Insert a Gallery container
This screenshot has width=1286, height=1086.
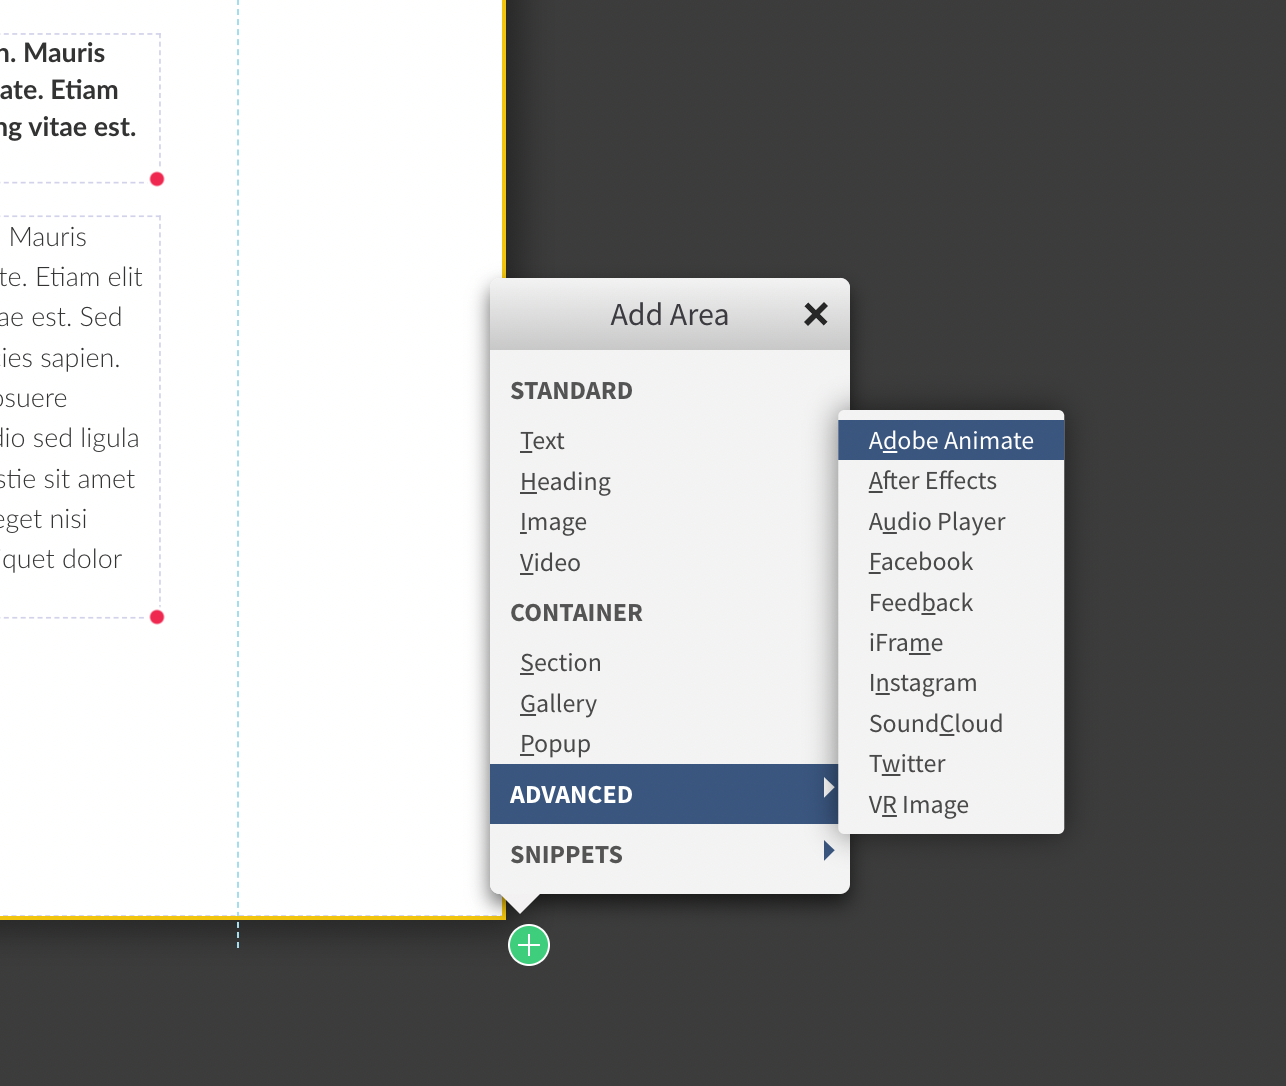click(x=558, y=704)
